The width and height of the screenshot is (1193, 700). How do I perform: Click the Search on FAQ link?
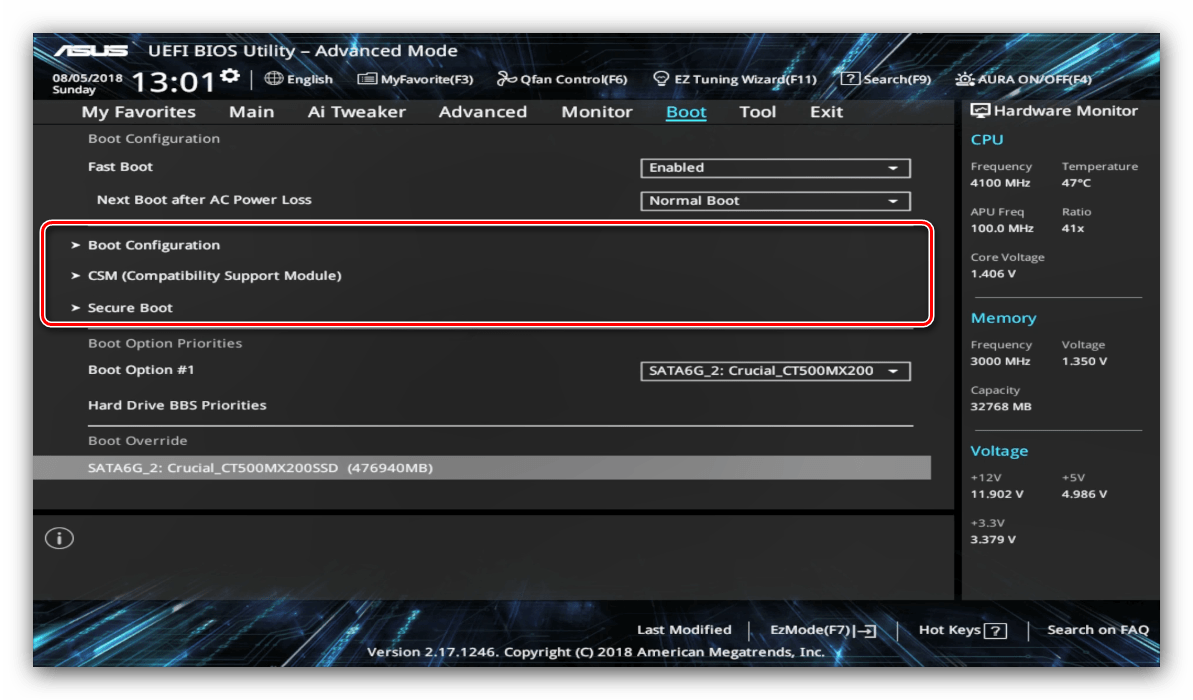point(1097,630)
